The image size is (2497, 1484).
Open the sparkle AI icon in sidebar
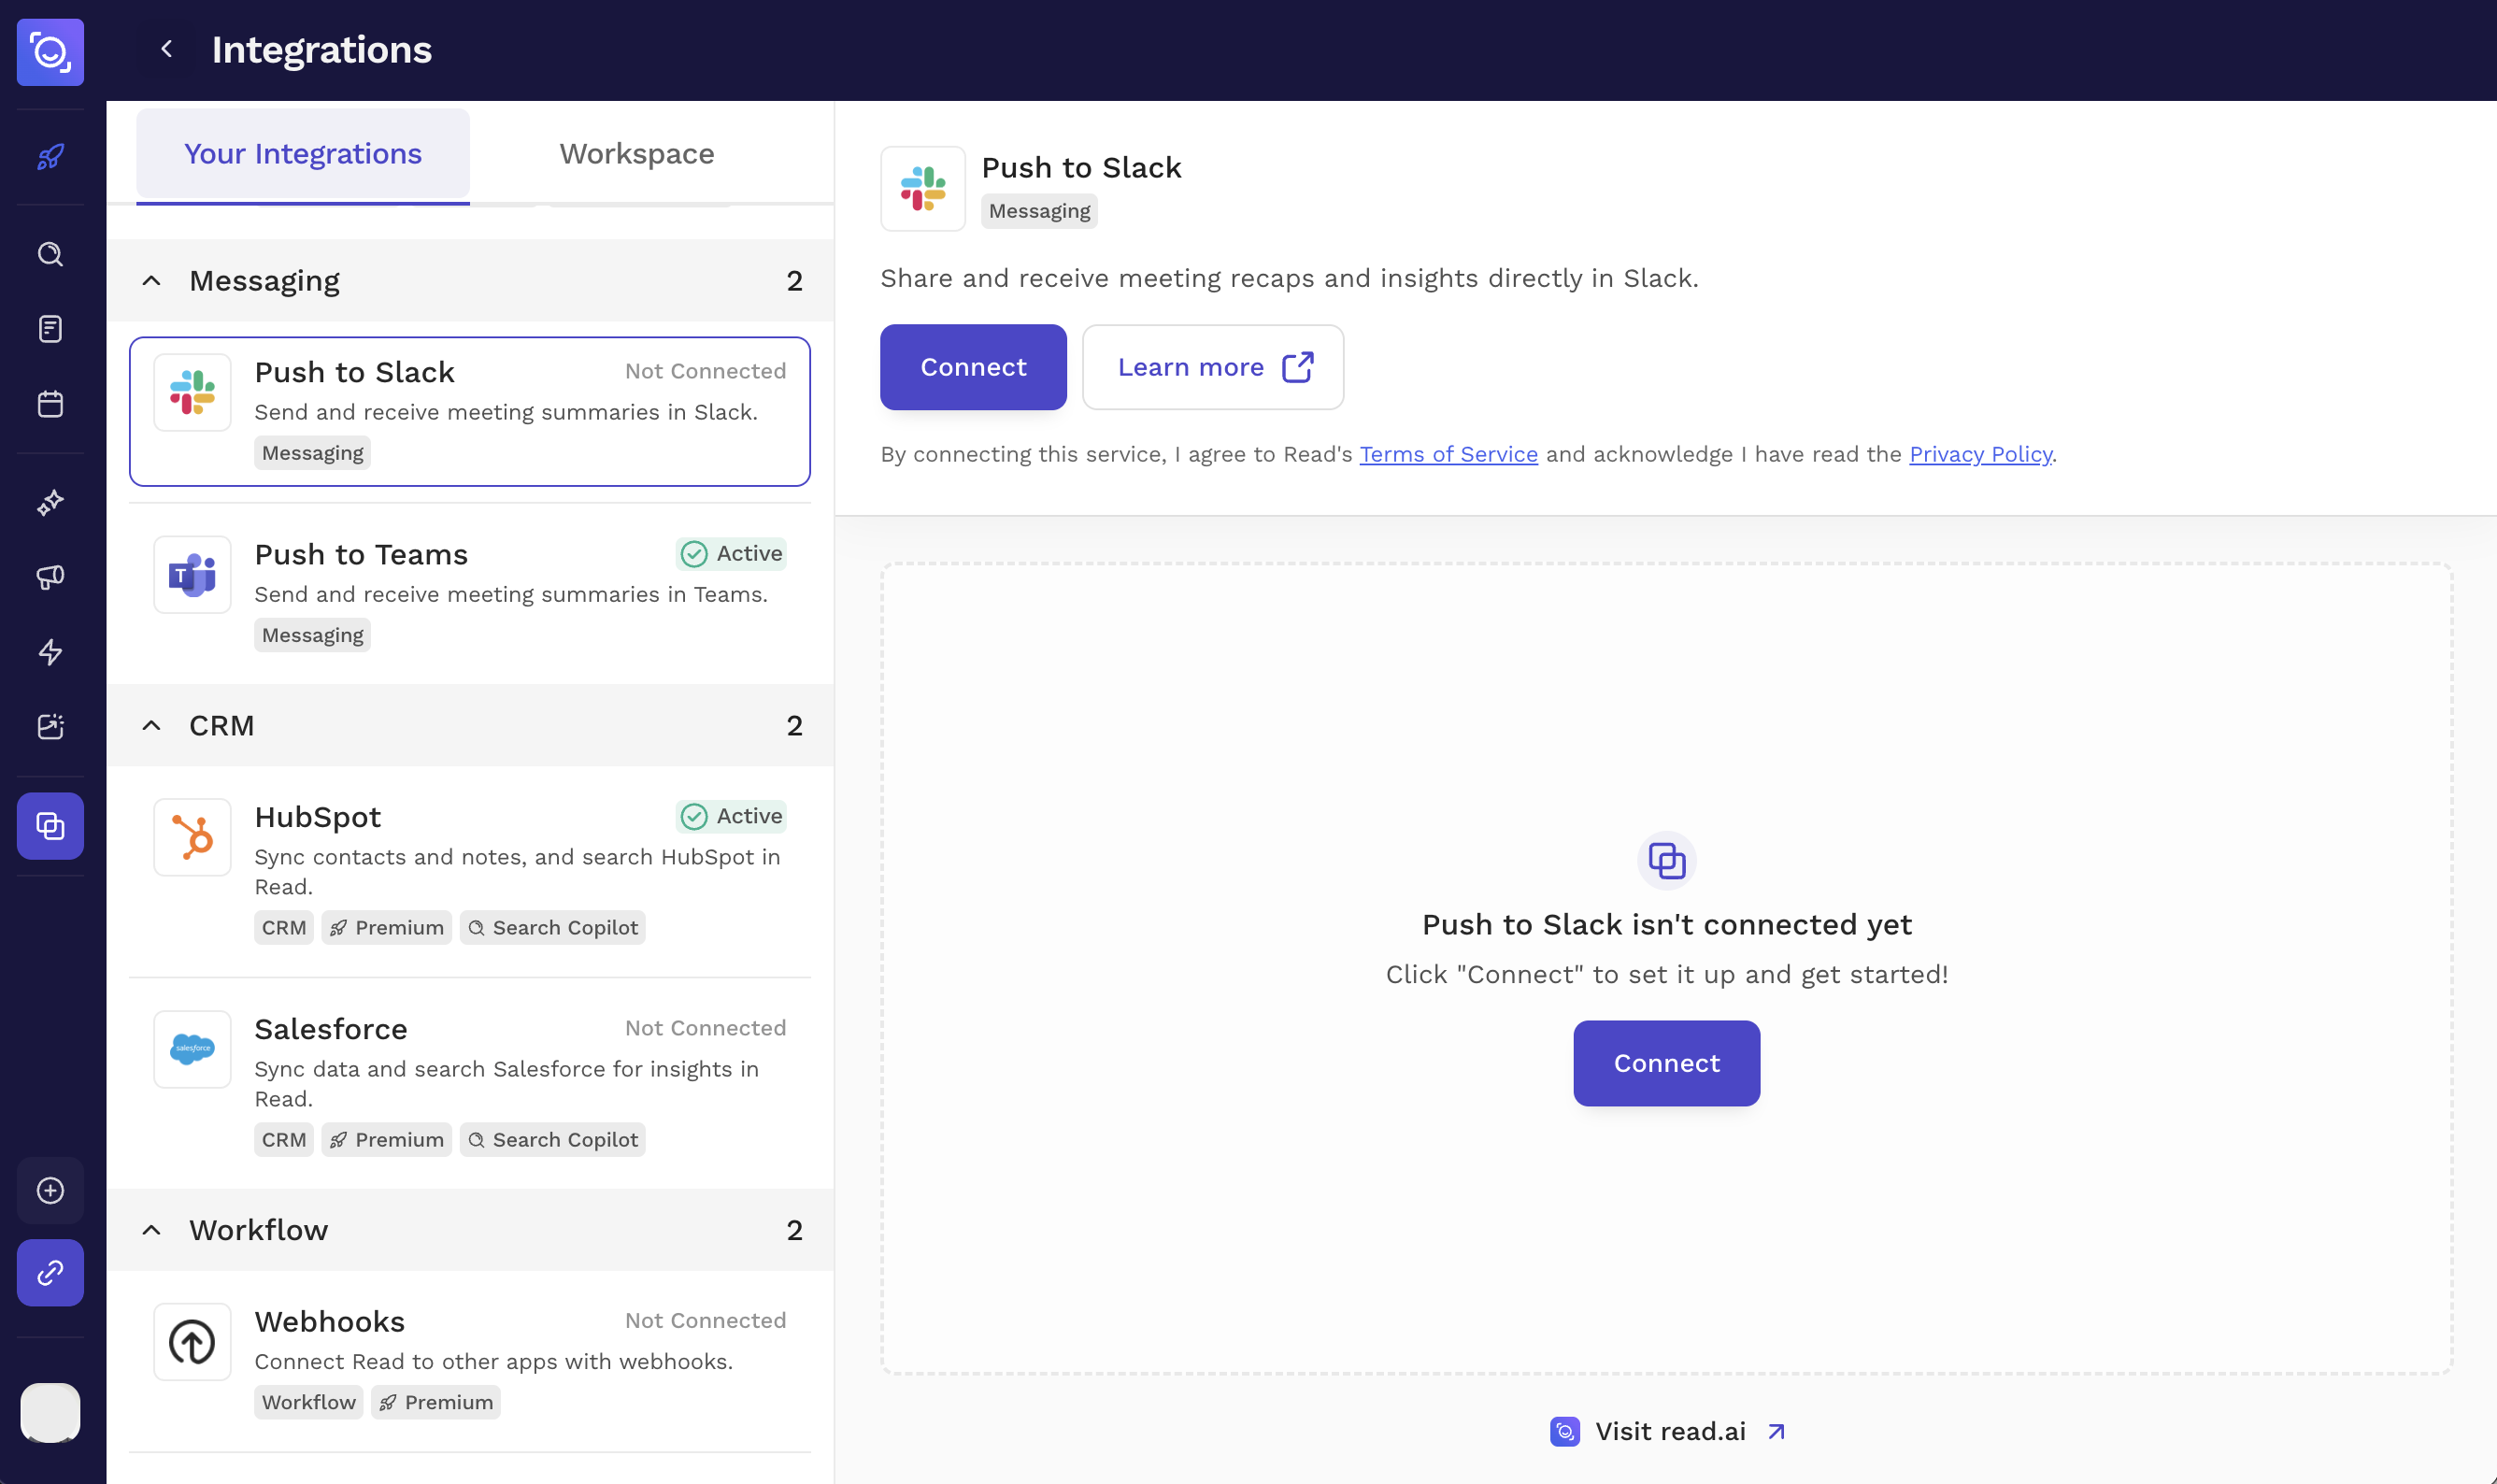[x=50, y=502]
